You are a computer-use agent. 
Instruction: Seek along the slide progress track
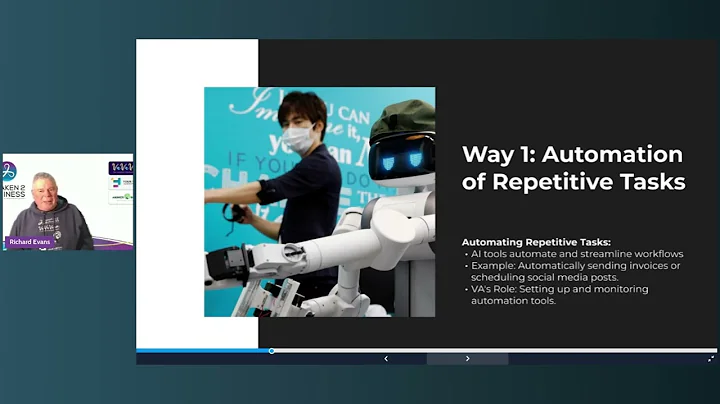(x=426, y=351)
